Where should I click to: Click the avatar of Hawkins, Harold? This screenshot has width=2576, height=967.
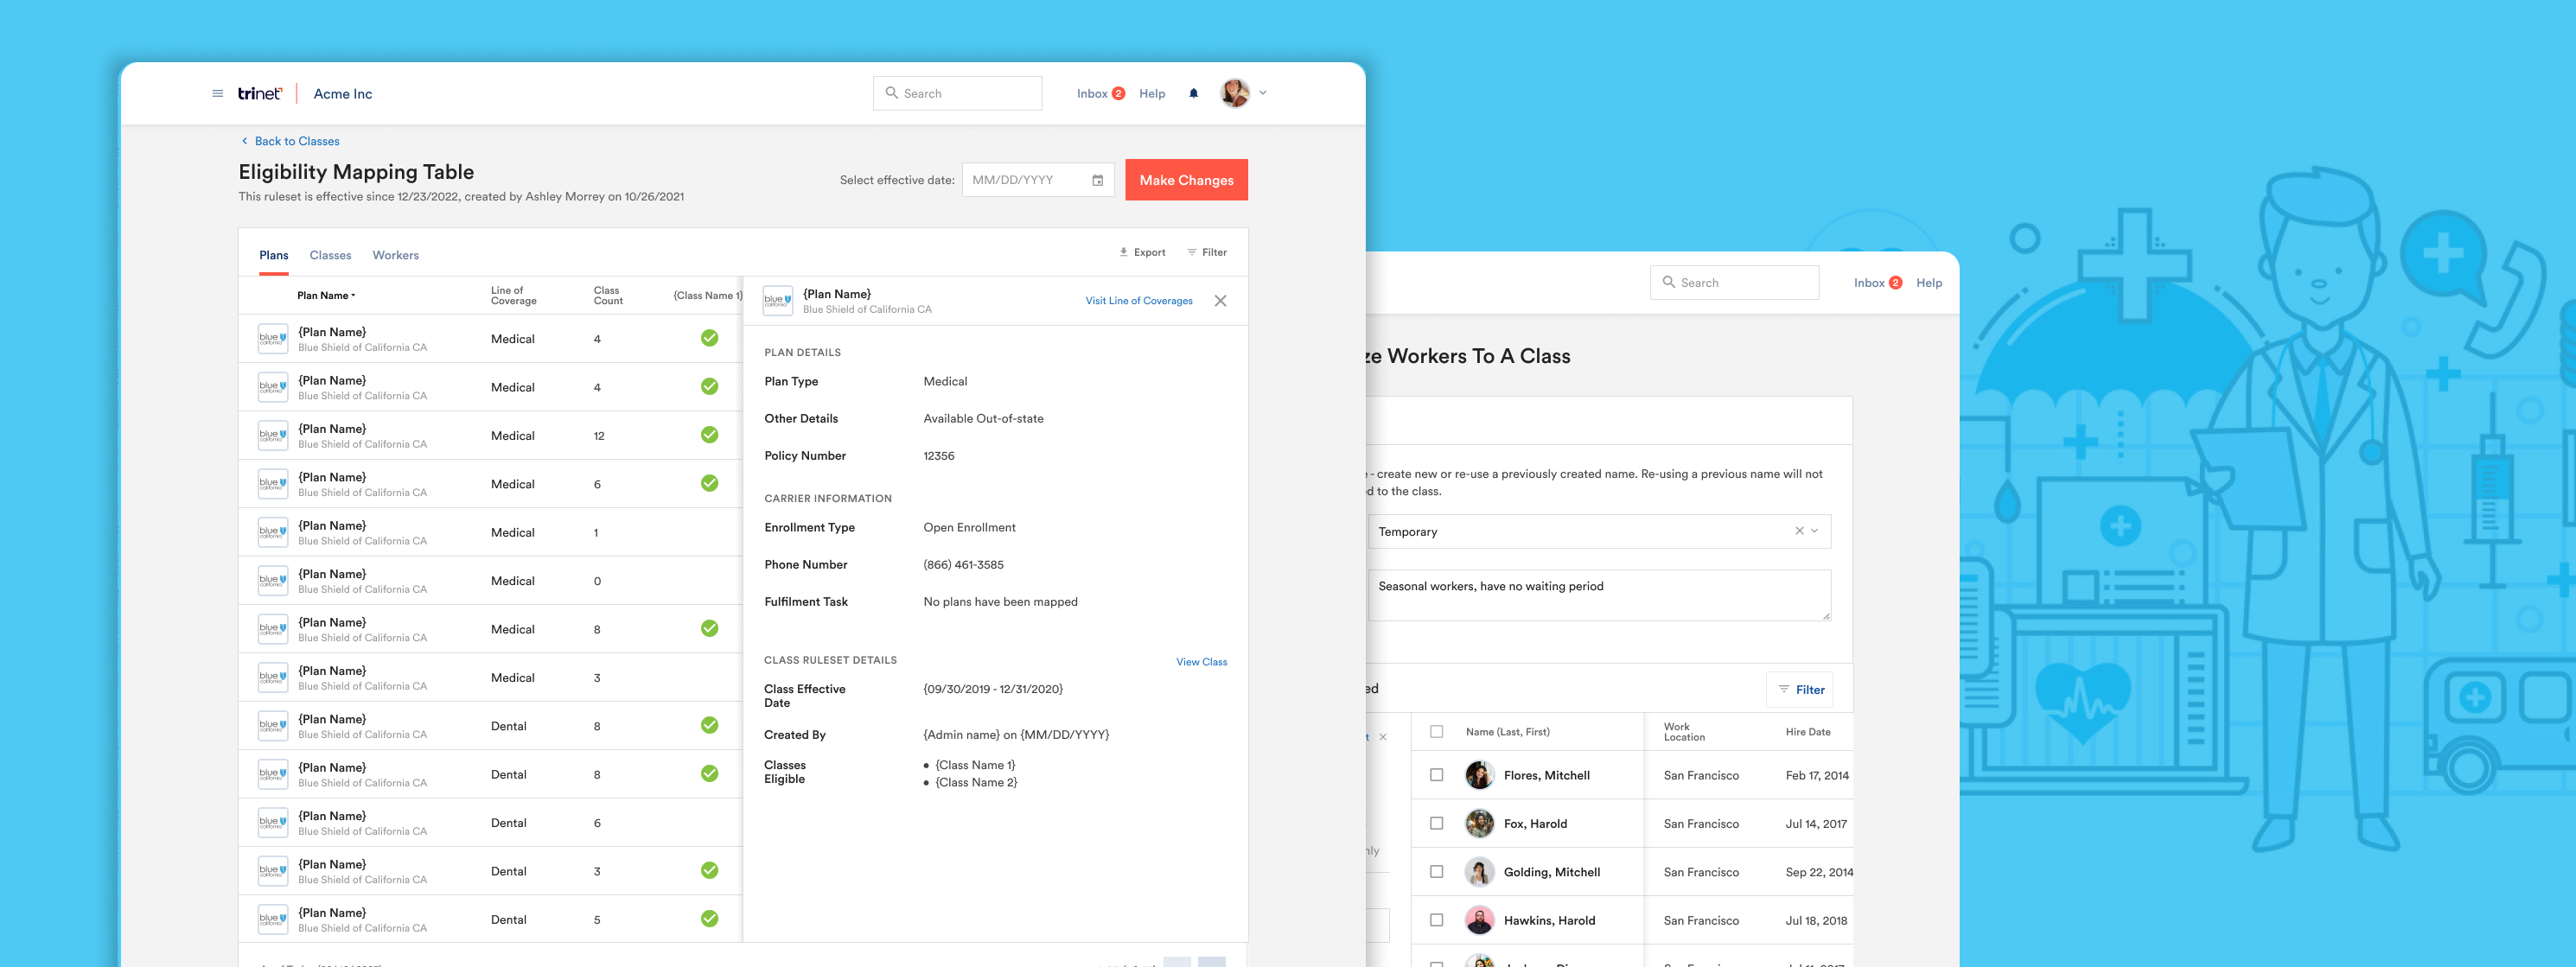click(x=1479, y=920)
